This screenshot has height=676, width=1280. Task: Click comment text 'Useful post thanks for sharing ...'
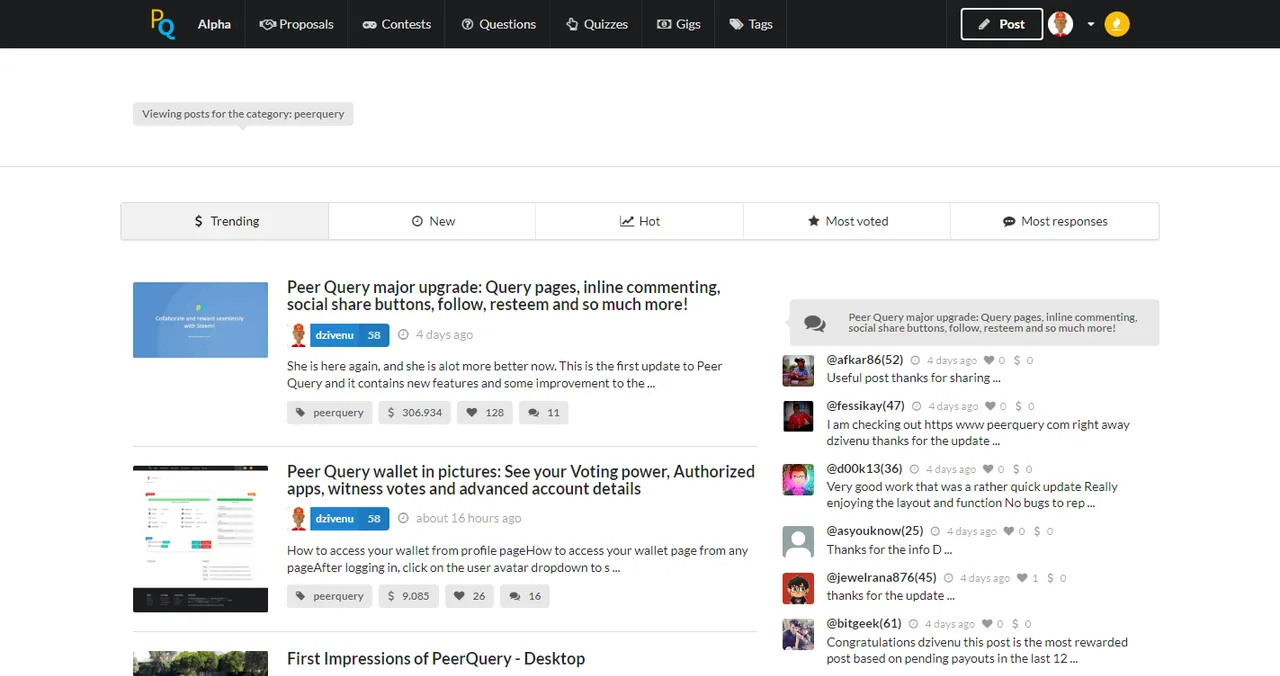[913, 378]
